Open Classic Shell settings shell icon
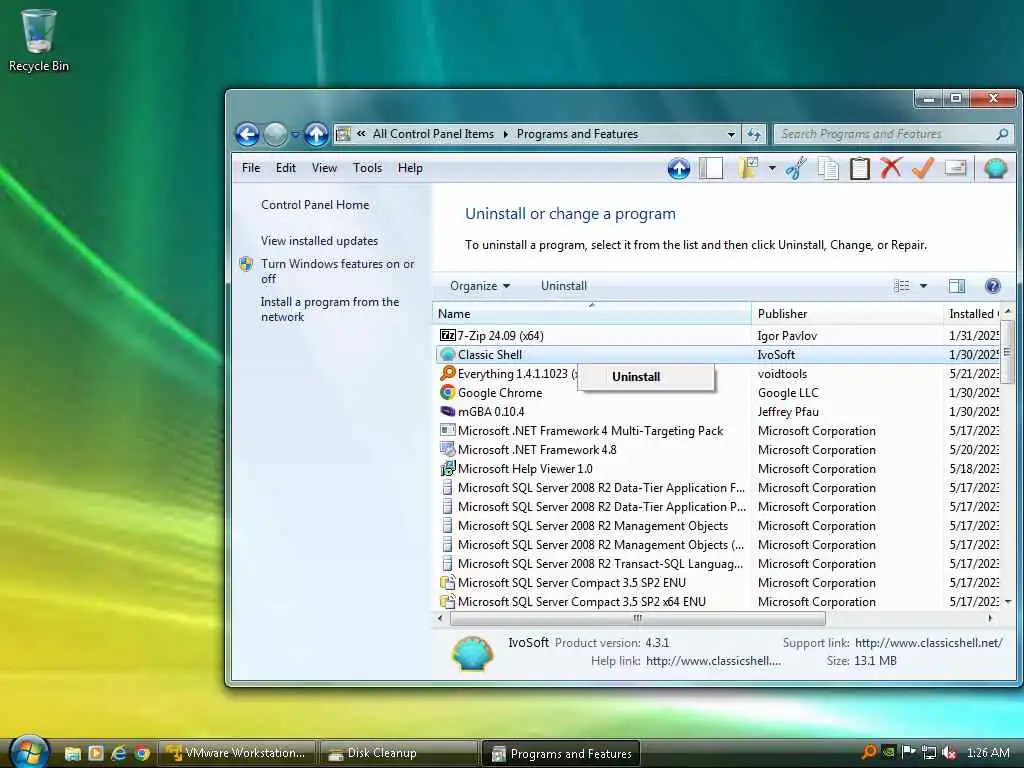The width and height of the screenshot is (1024, 768). point(995,168)
